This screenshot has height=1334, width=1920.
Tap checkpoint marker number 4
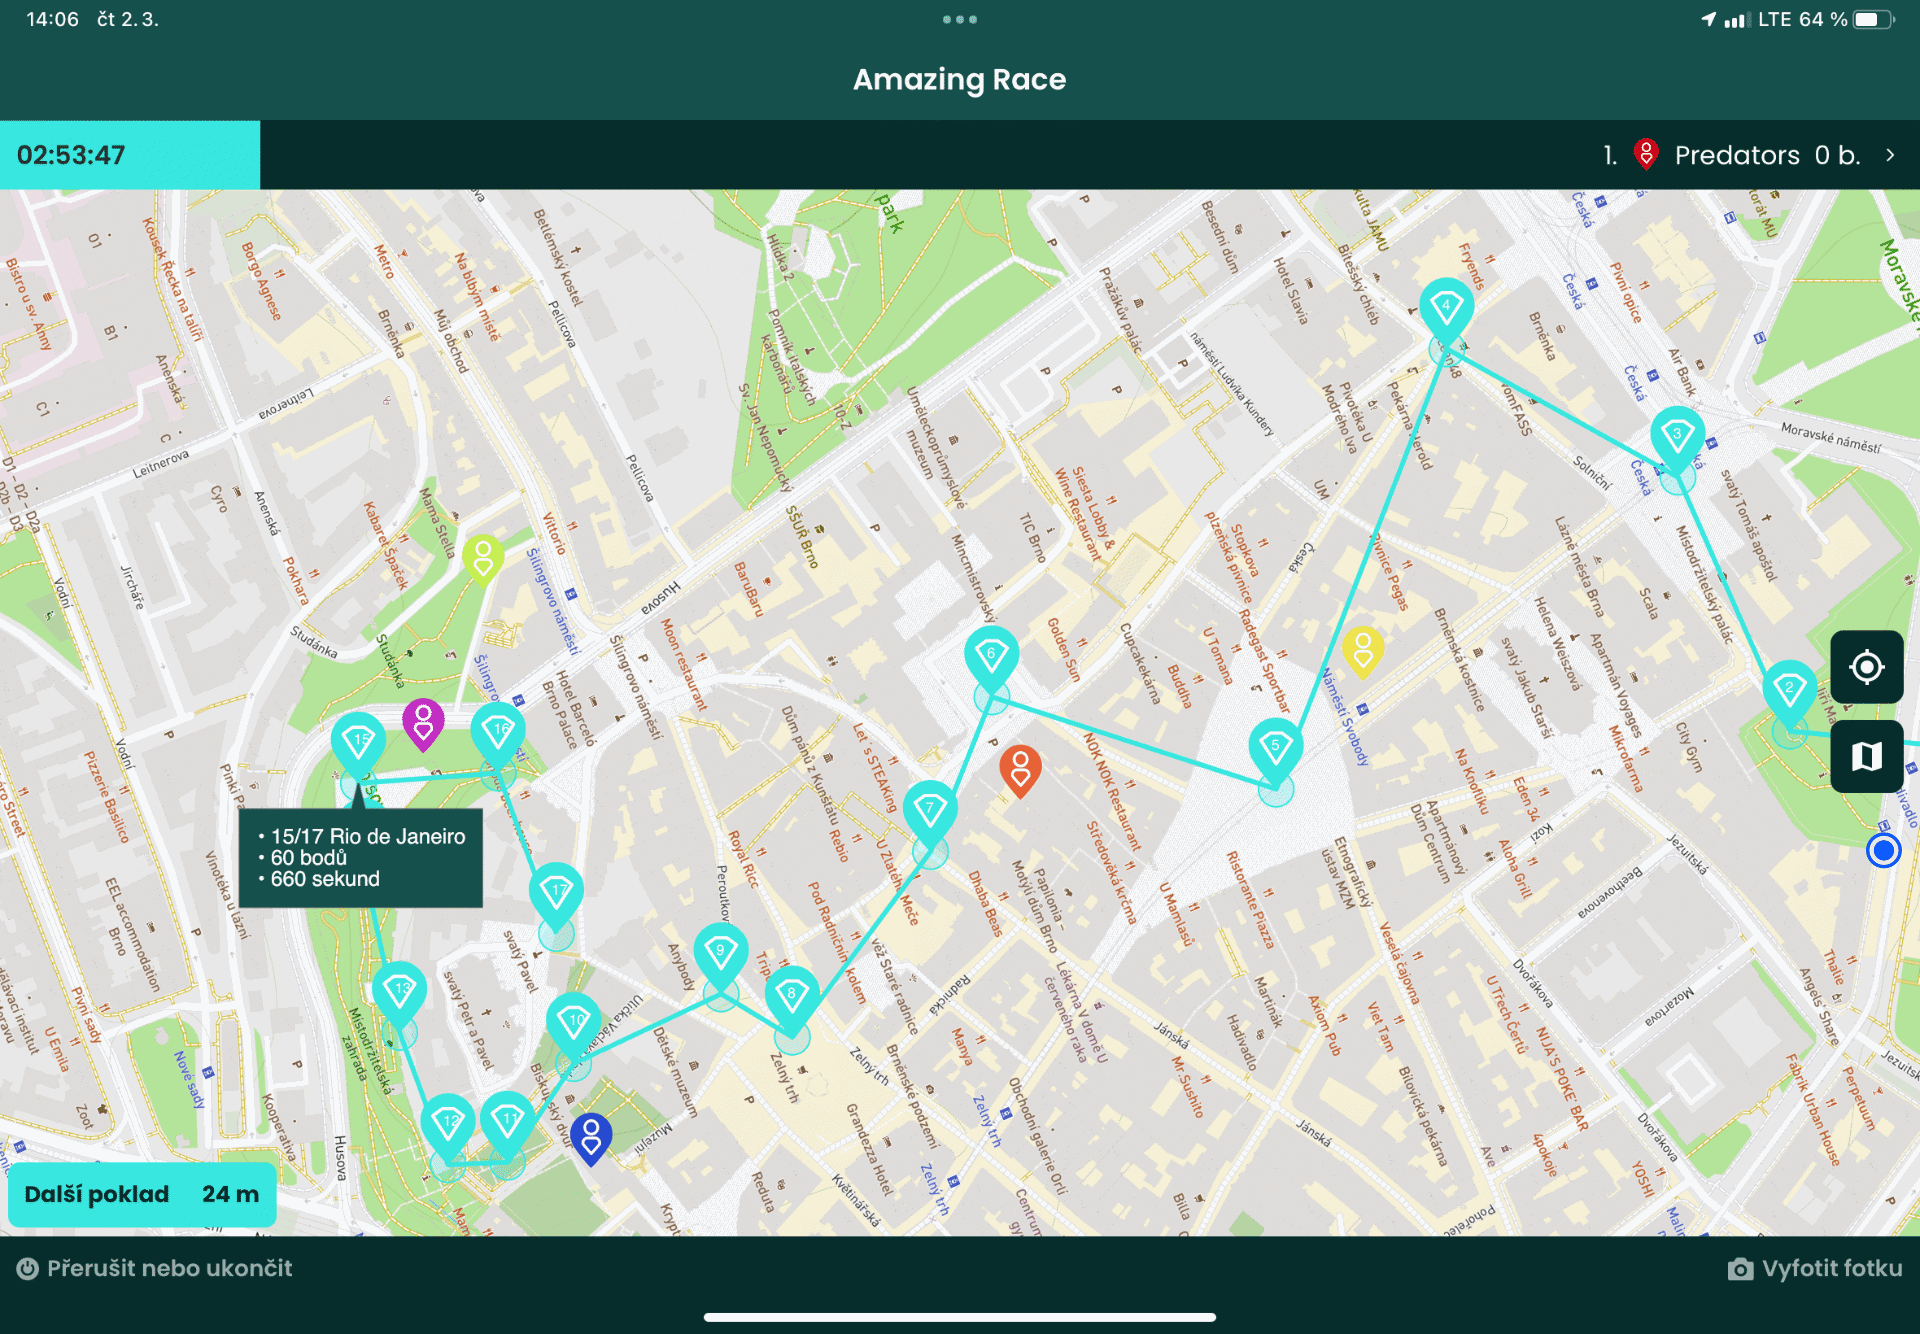coord(1446,309)
